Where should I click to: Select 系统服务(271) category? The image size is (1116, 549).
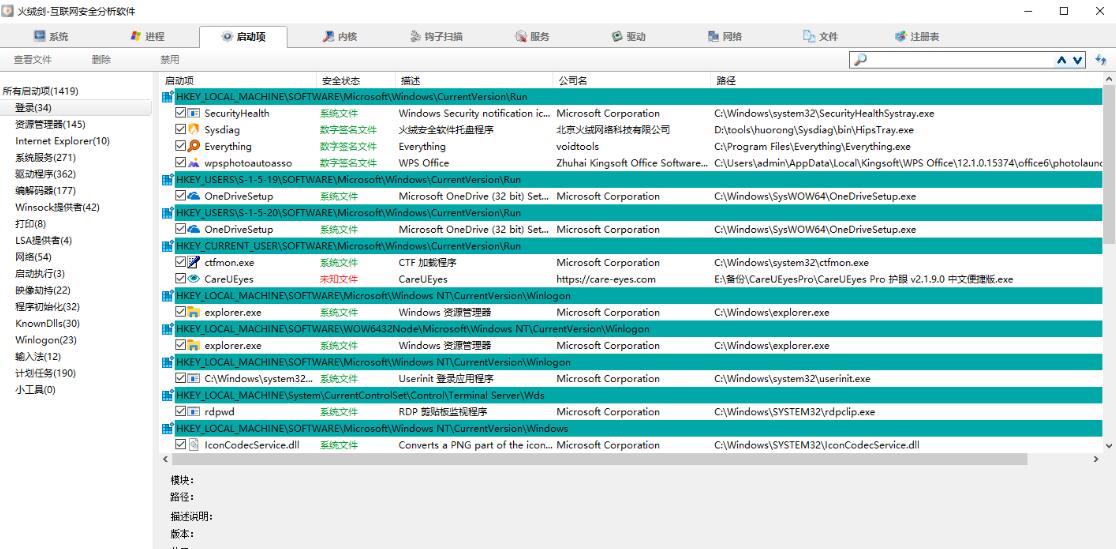click(46, 157)
